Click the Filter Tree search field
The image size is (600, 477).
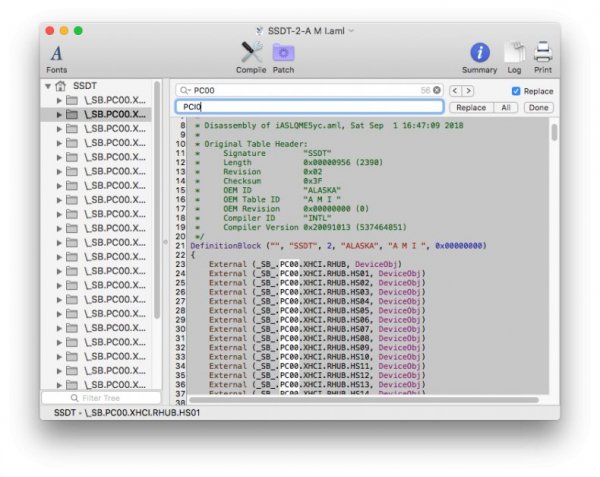click(100, 398)
